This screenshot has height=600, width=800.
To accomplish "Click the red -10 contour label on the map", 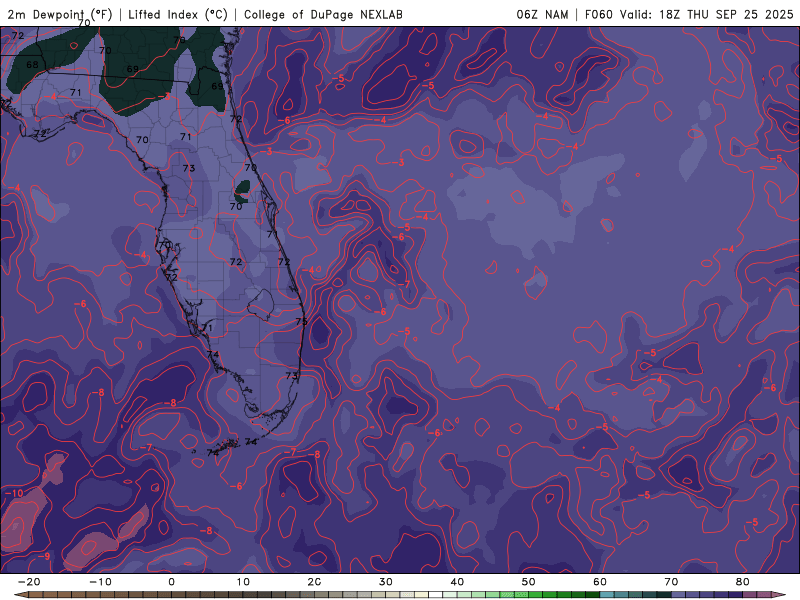I will click(x=14, y=493).
